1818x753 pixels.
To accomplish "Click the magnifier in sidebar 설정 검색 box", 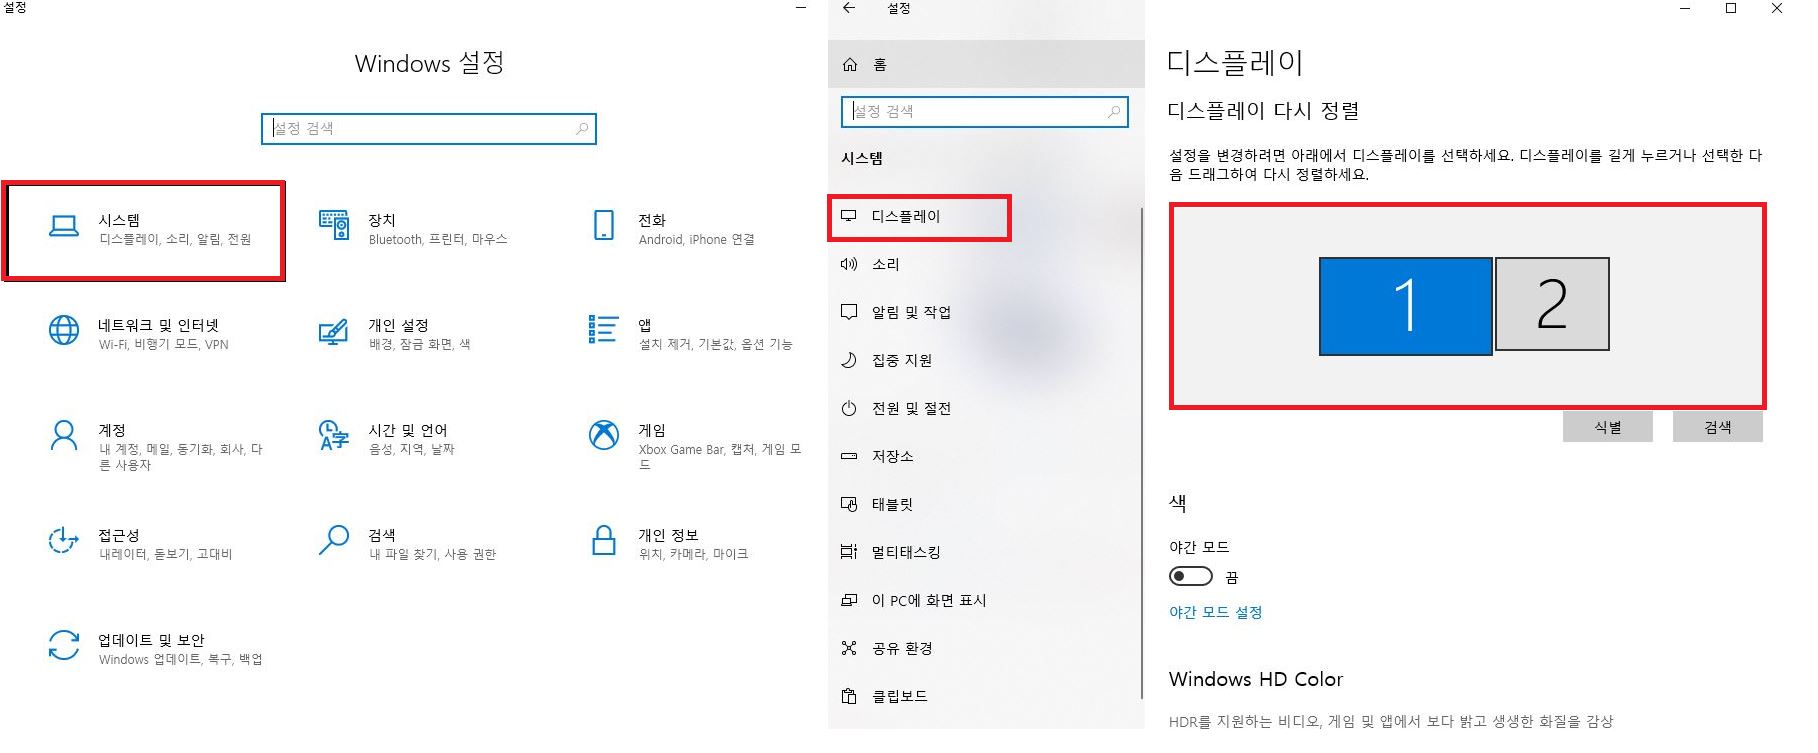I will tap(1114, 112).
